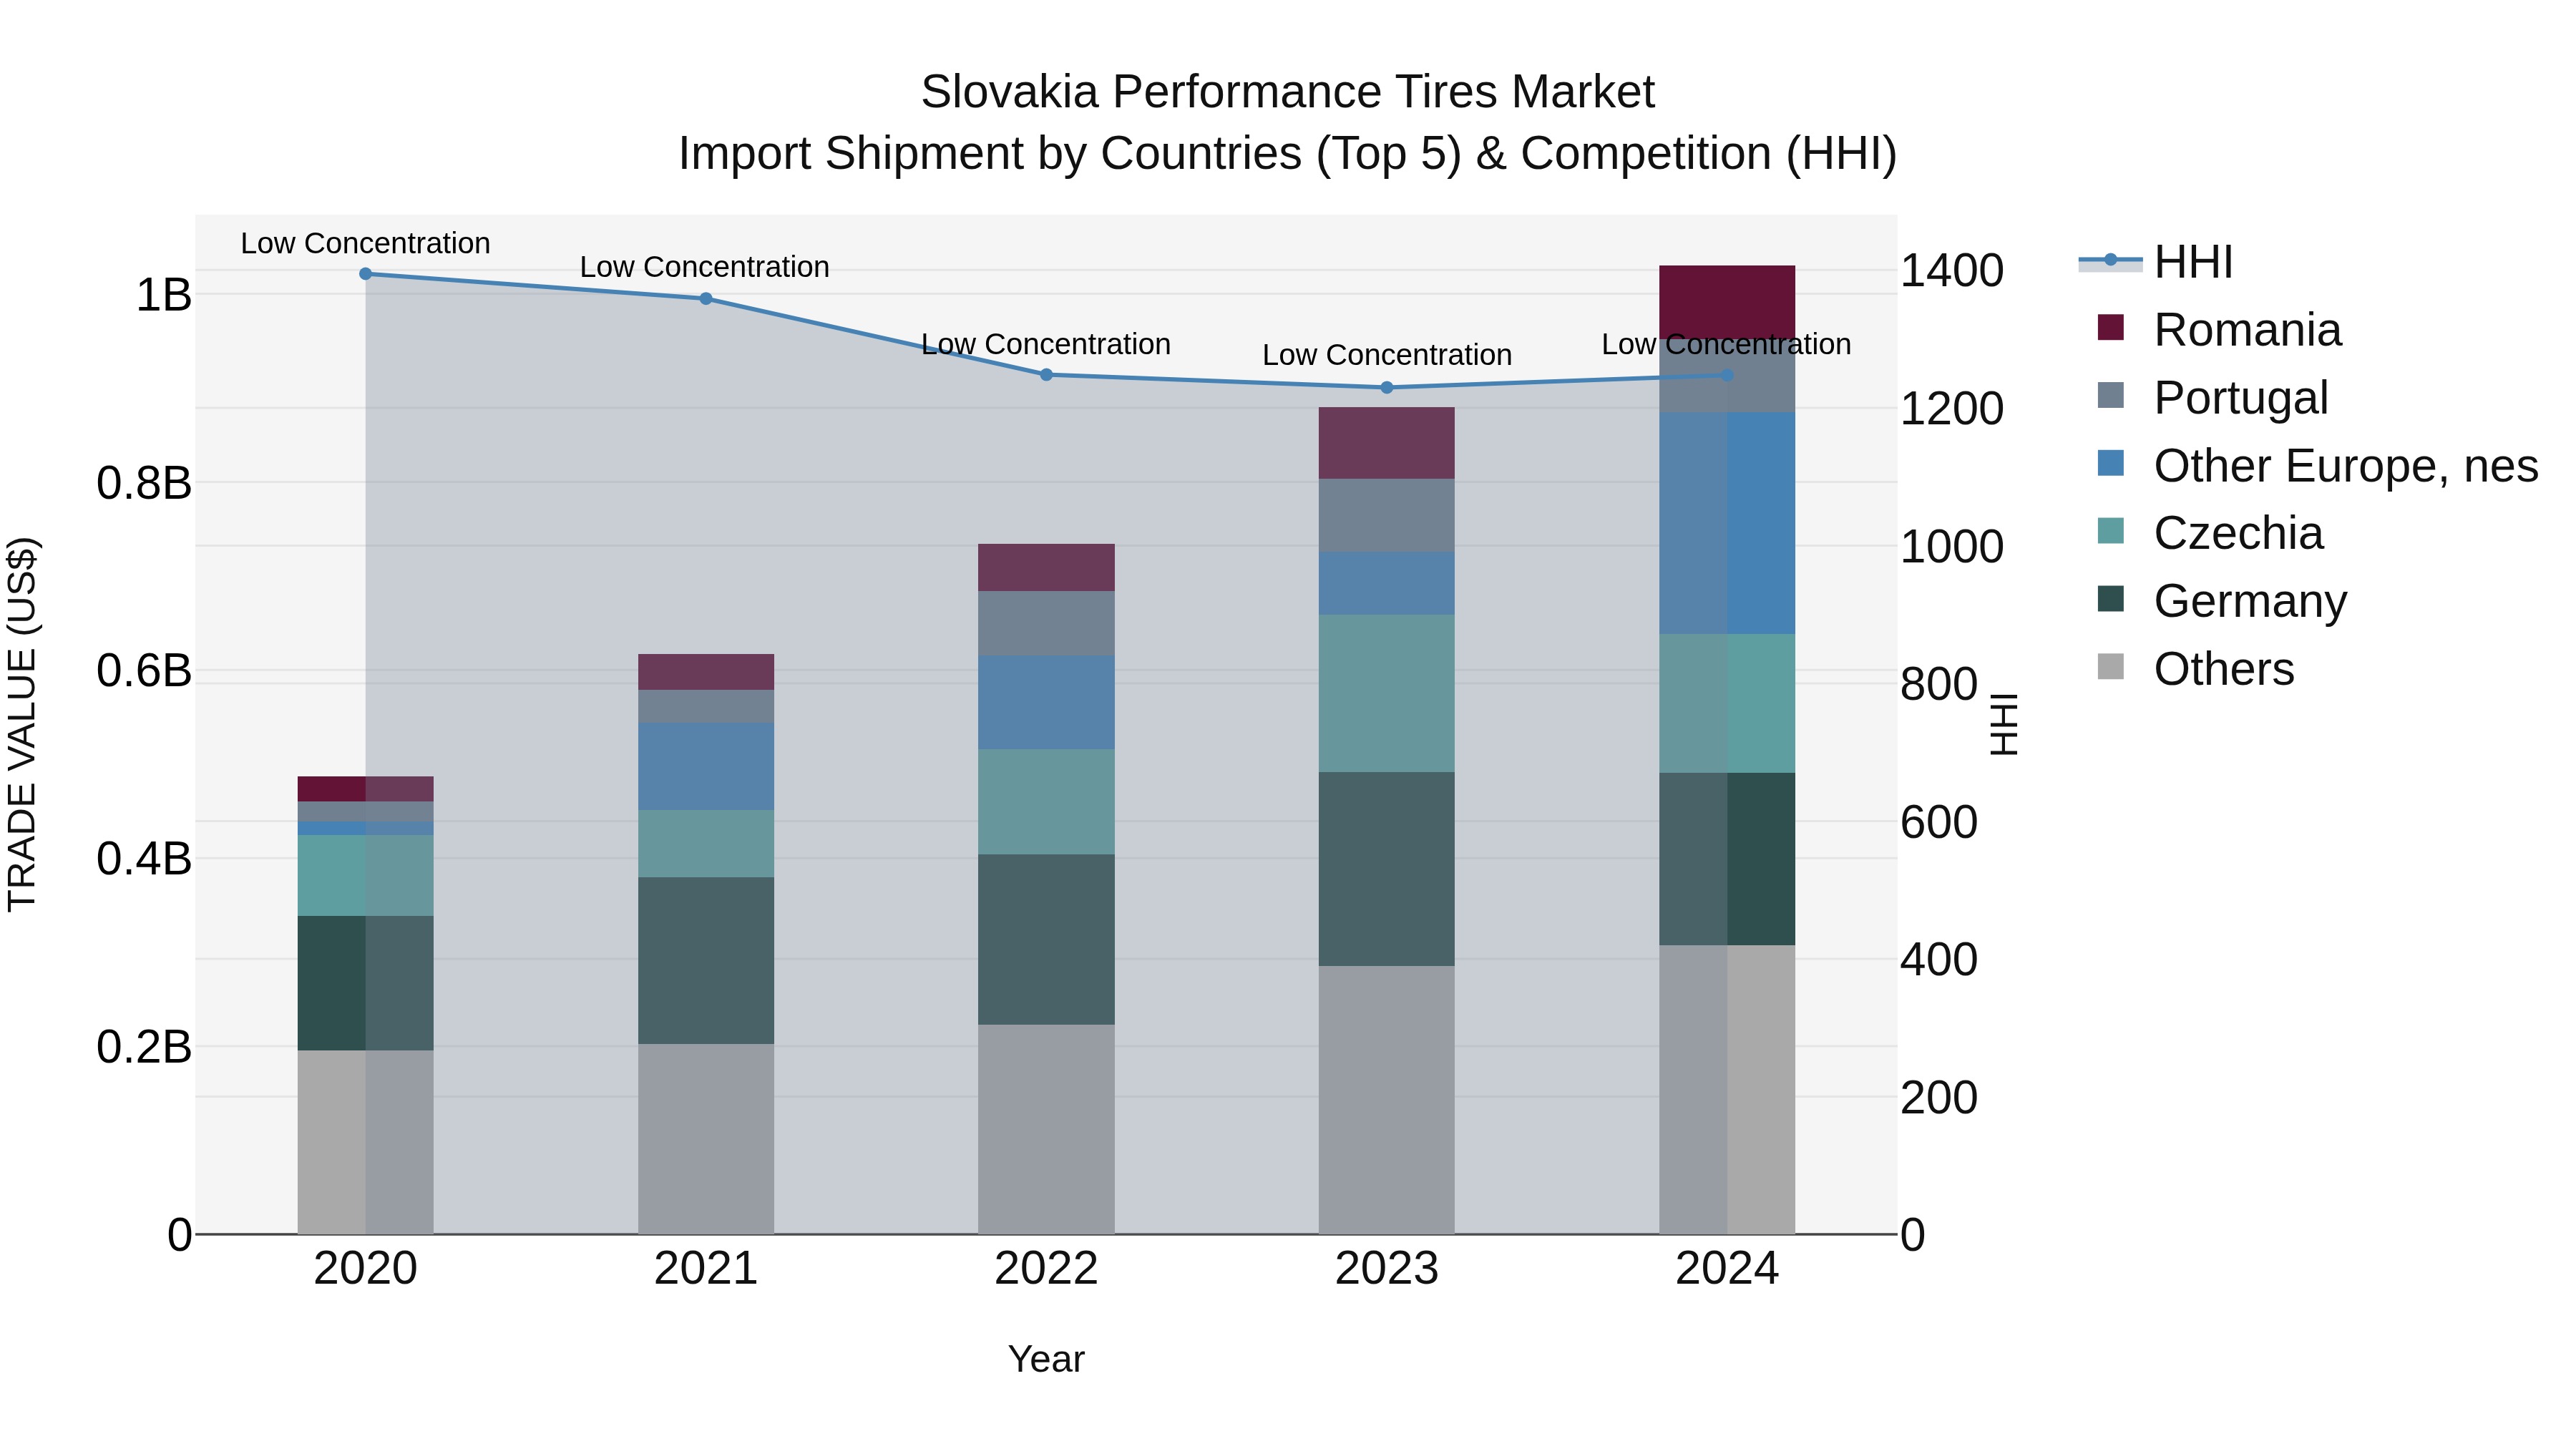The width and height of the screenshot is (2576, 1449).
Task: Click the 2023 x-axis label
Action: pos(1387,1269)
